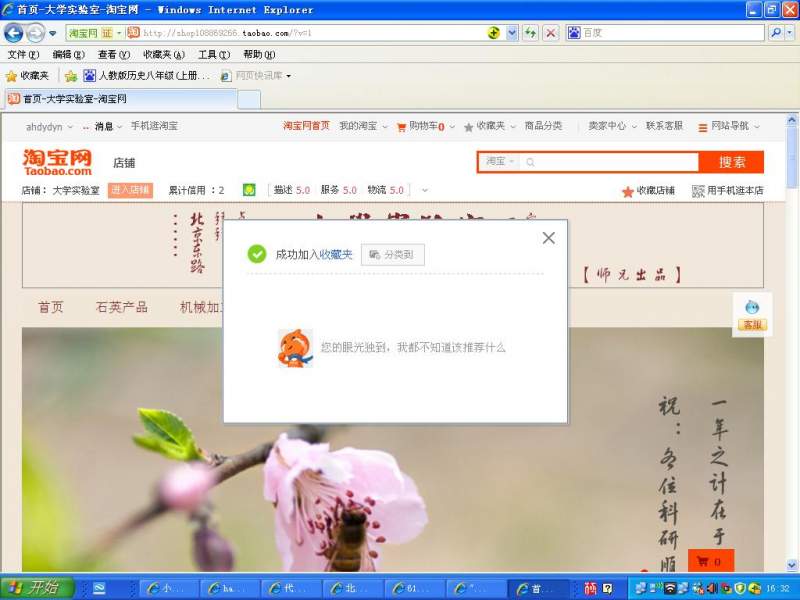Click the 商品分类 link
Image resolution: width=800 pixels, height=600 pixels.
tap(543, 126)
